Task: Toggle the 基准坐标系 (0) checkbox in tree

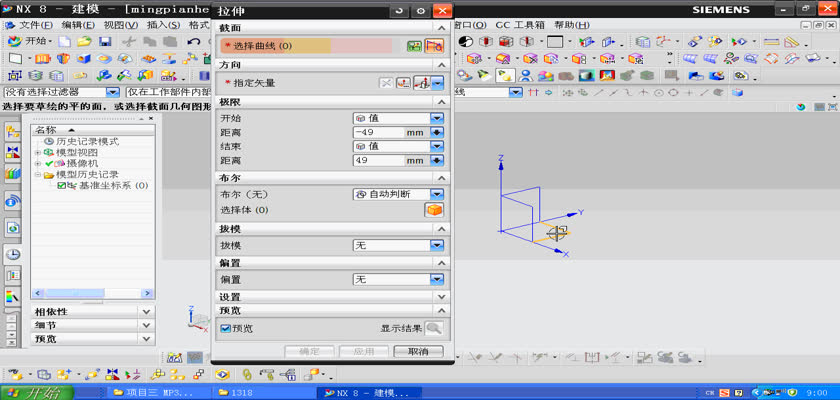Action: [x=62, y=186]
